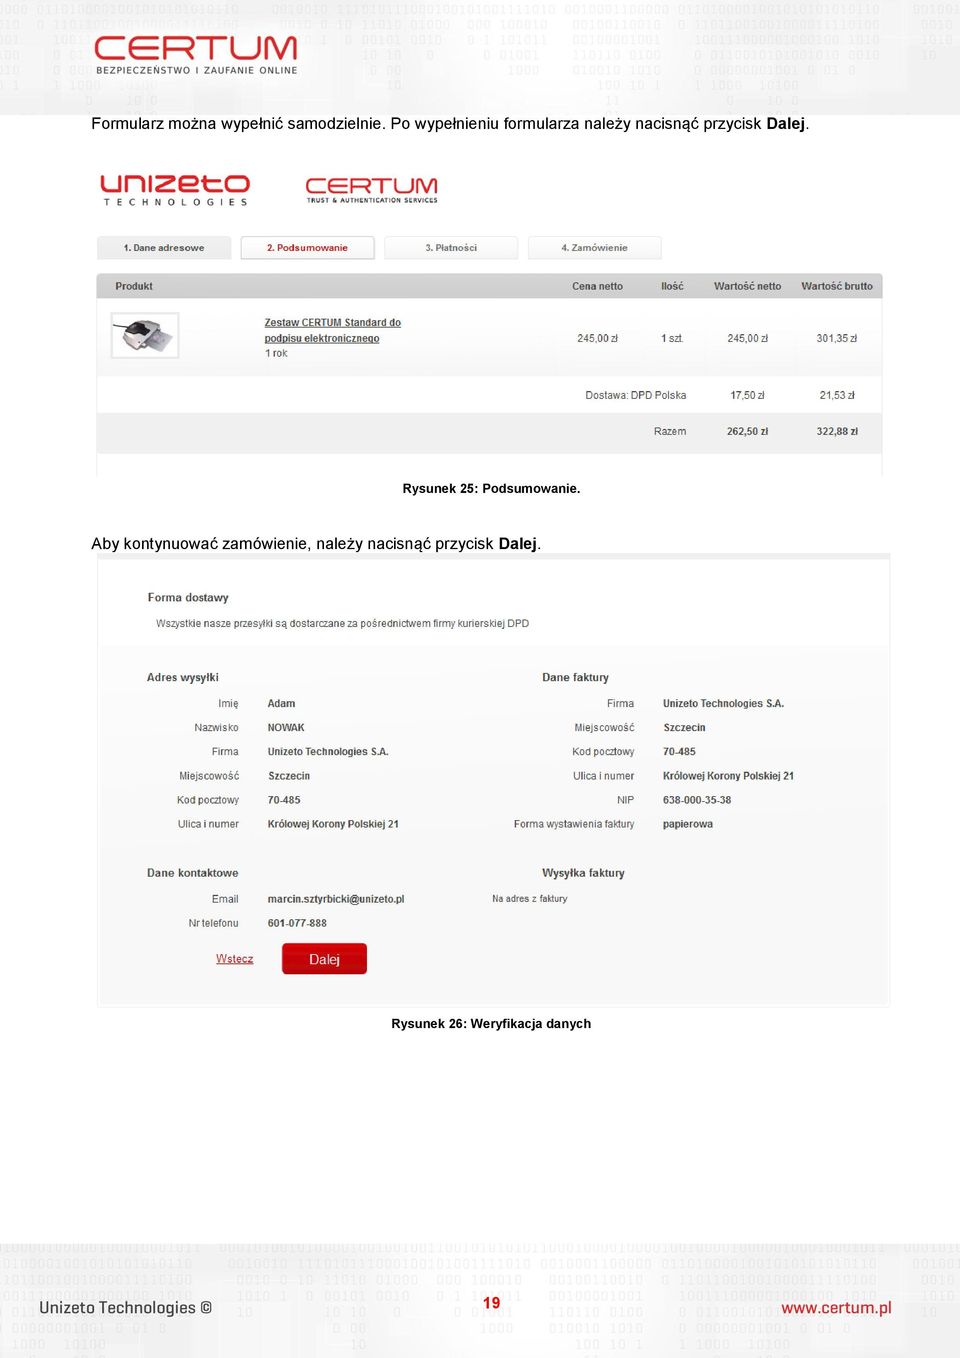Open Zestaw CERTUM Standard product link
This screenshot has height=1358, width=960.
coord(332,330)
